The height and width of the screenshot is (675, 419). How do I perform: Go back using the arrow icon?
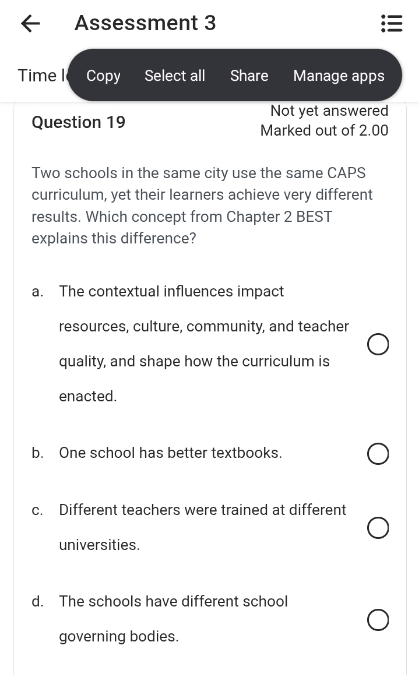tap(31, 23)
